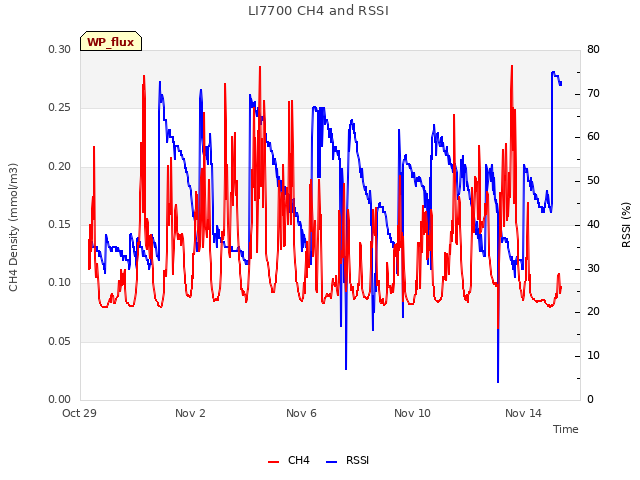Click the 60 right axis tick label

593,137
